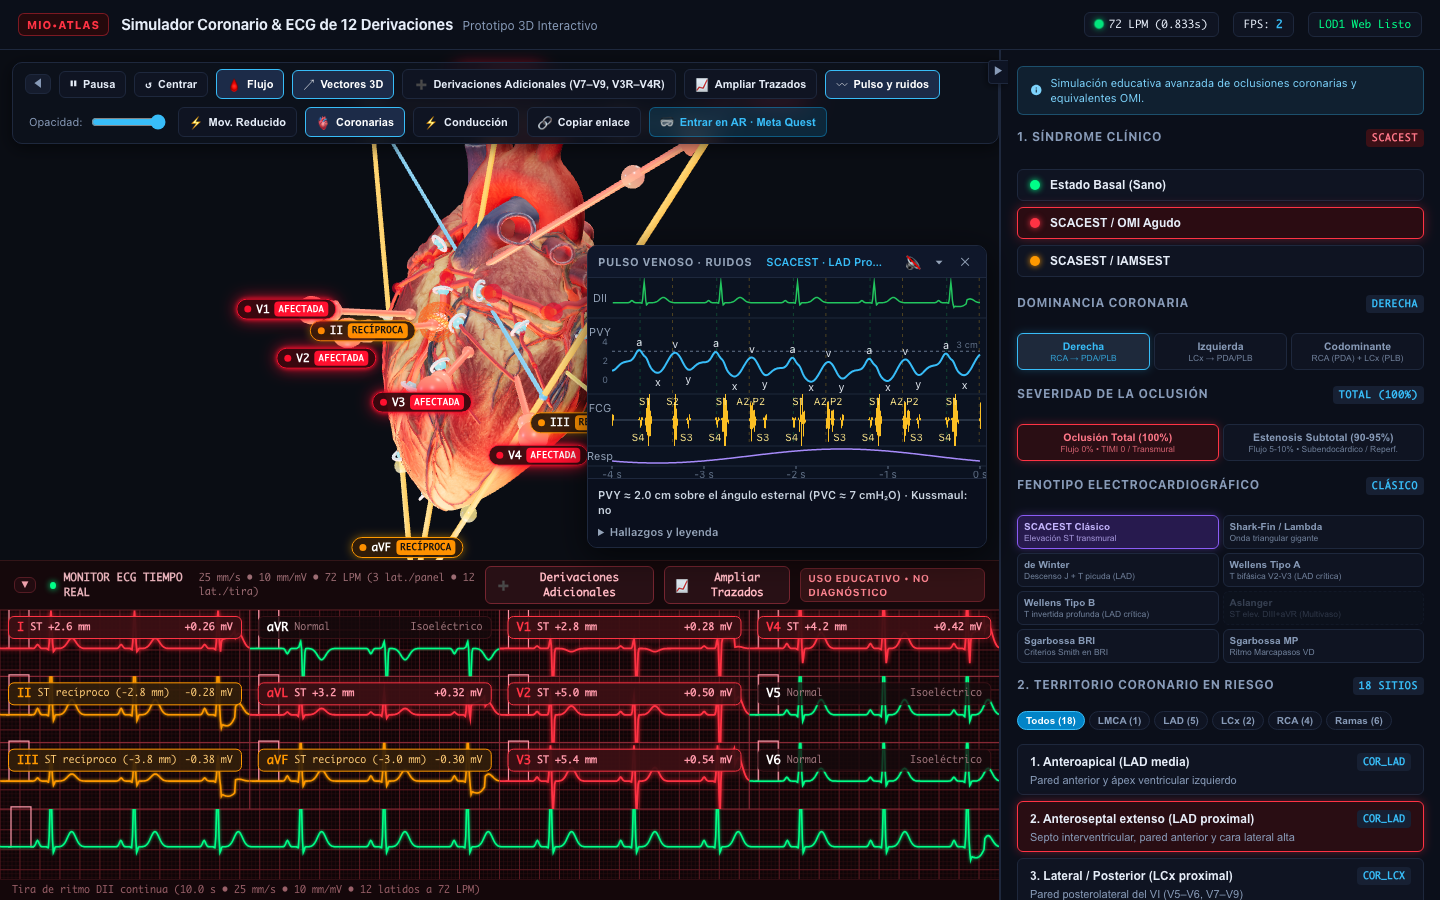The width and height of the screenshot is (1440, 900).
Task: Collapse the Monitor ECG Tiempo Real panel
Action: 26,585
